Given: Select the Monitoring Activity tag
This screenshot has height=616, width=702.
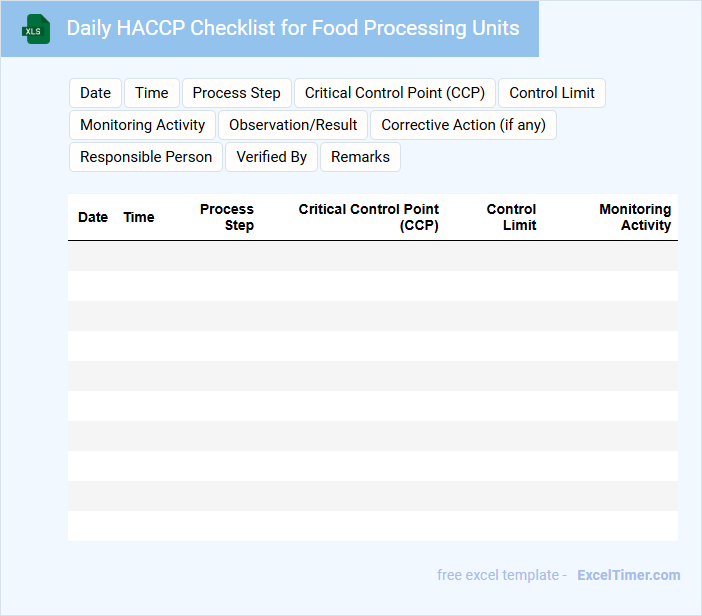Looking at the screenshot, I should click(142, 125).
